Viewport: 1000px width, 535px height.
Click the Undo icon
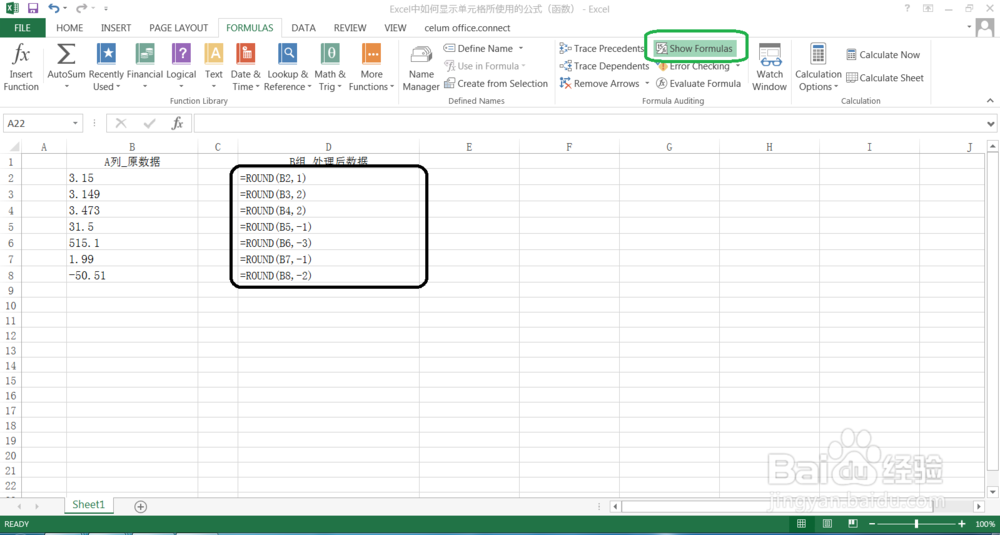(54, 9)
